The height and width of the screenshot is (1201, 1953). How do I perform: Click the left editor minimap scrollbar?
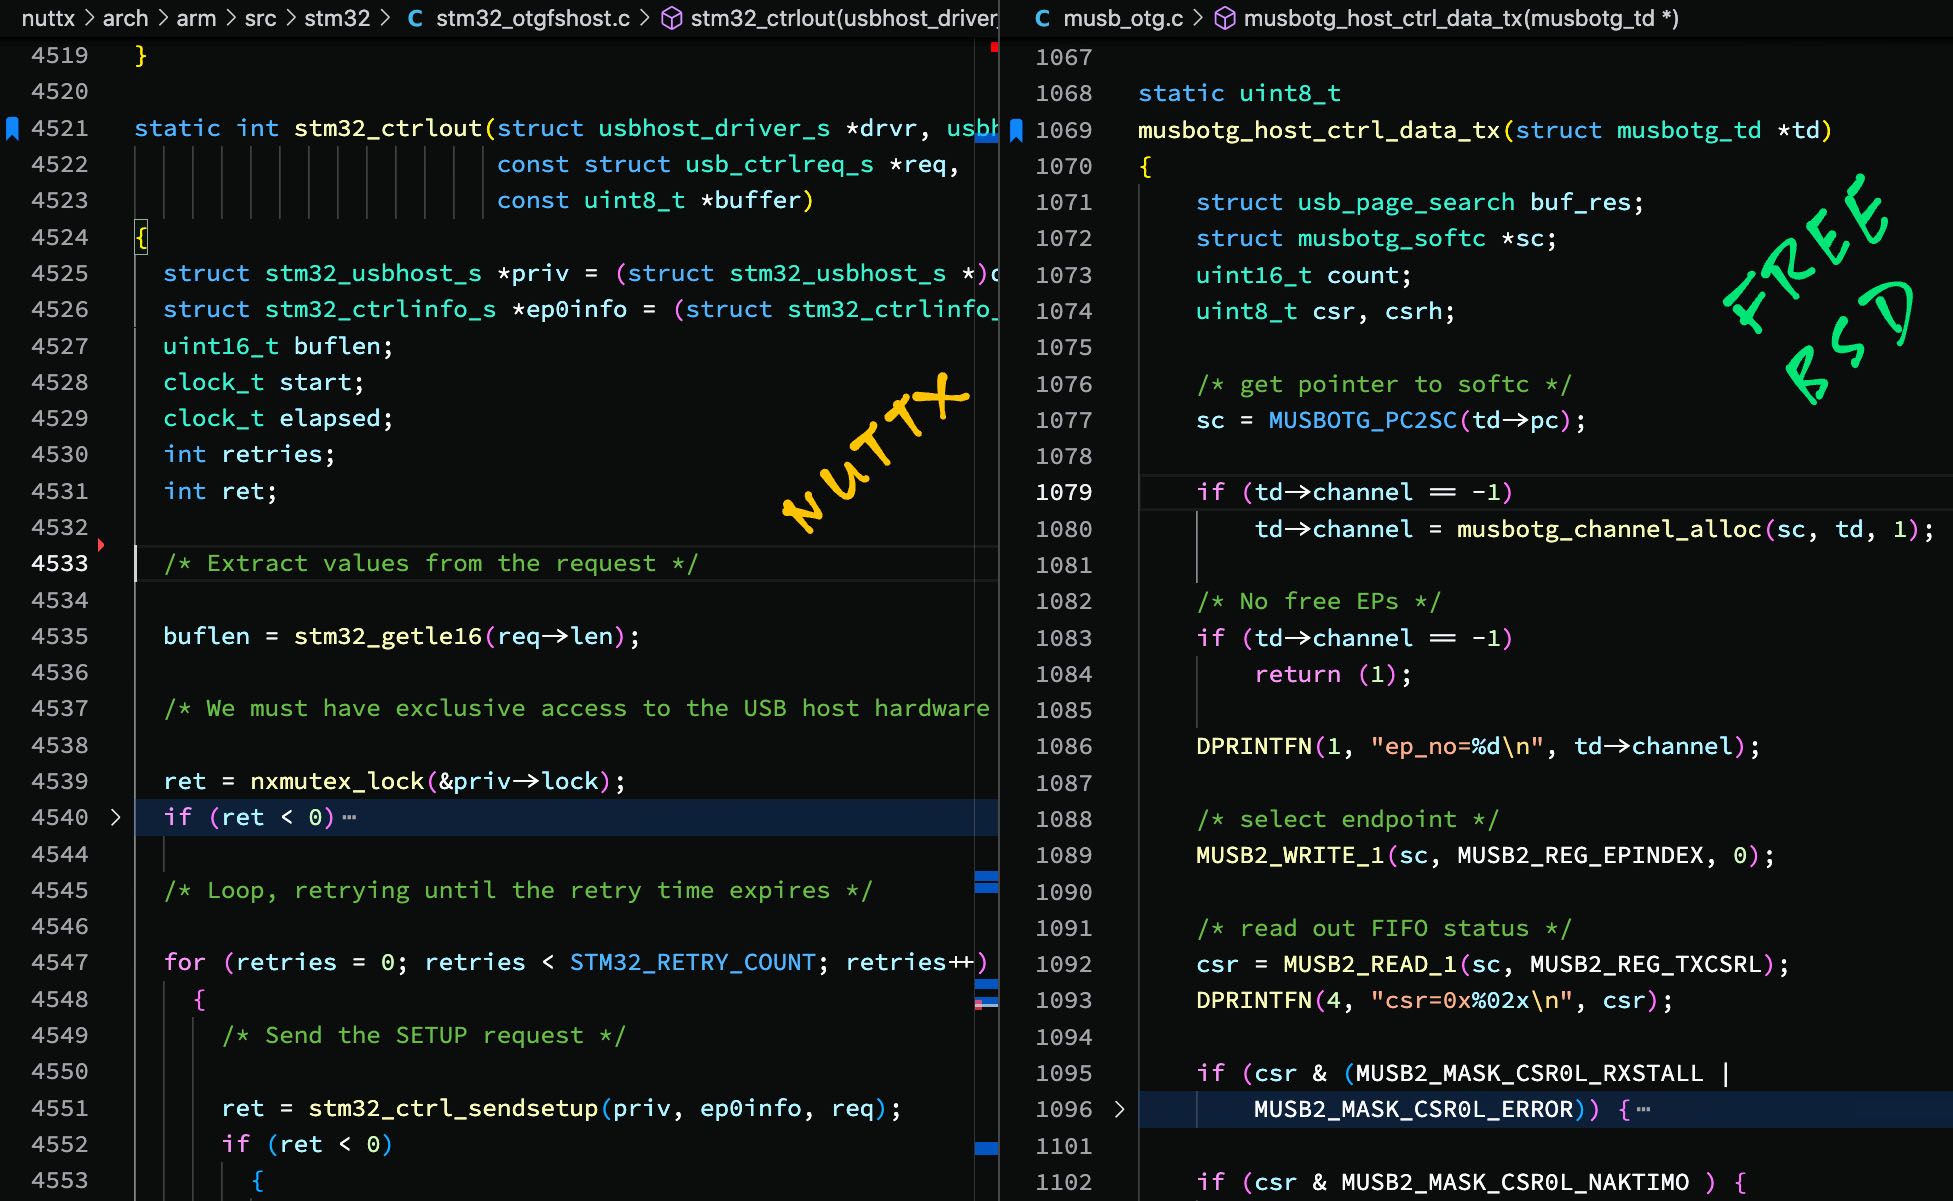(987, 620)
